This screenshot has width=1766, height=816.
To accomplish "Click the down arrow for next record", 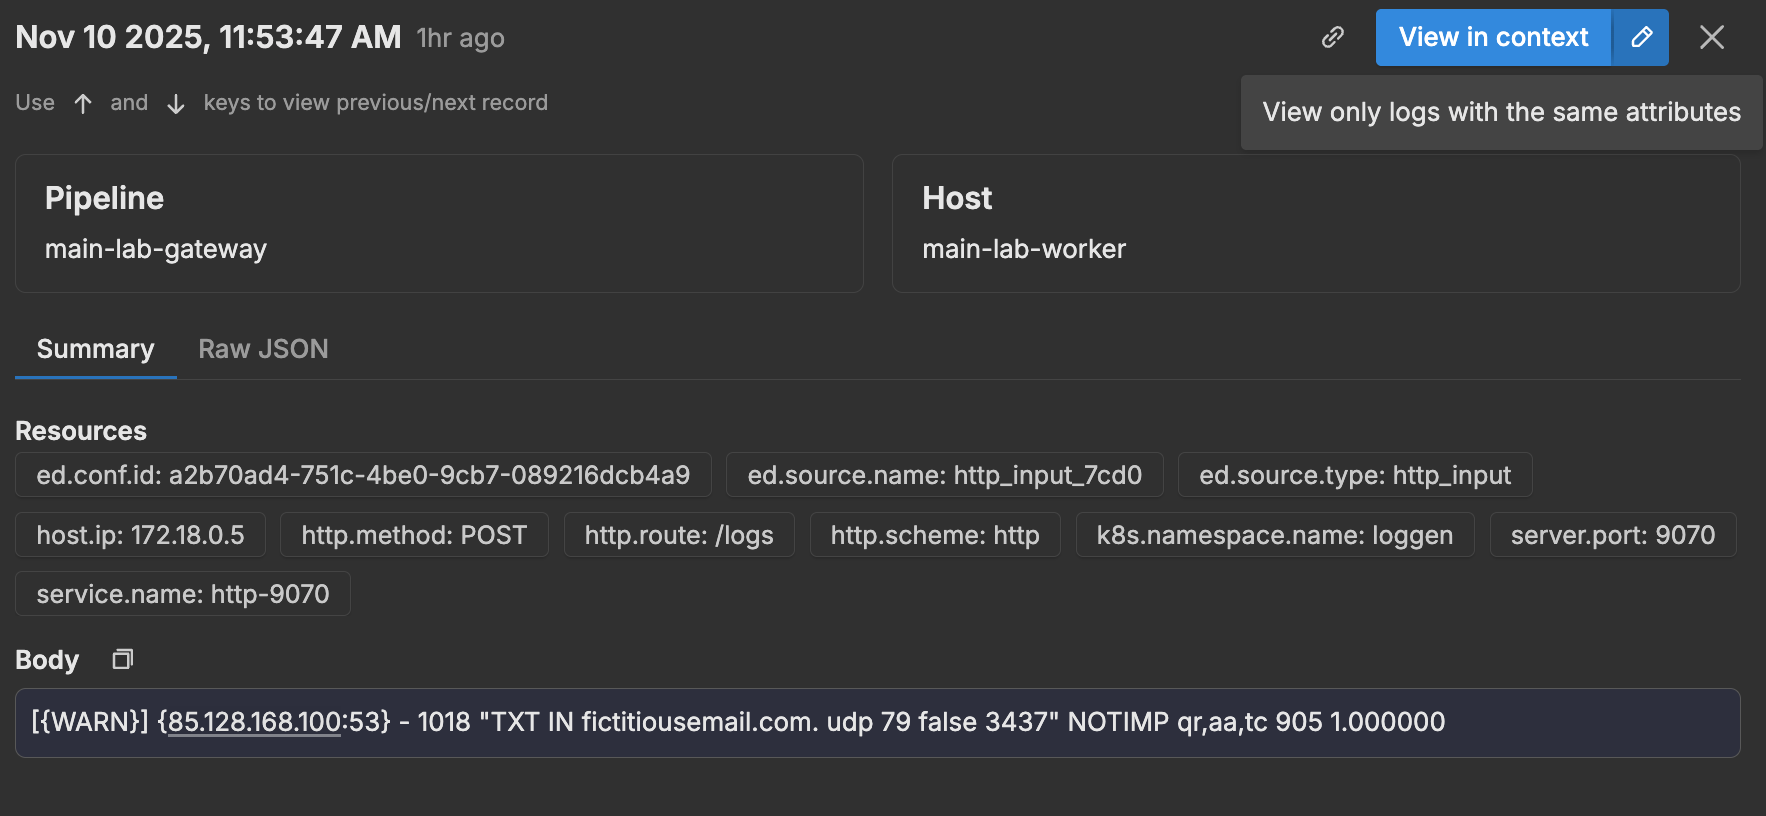I will point(176,103).
